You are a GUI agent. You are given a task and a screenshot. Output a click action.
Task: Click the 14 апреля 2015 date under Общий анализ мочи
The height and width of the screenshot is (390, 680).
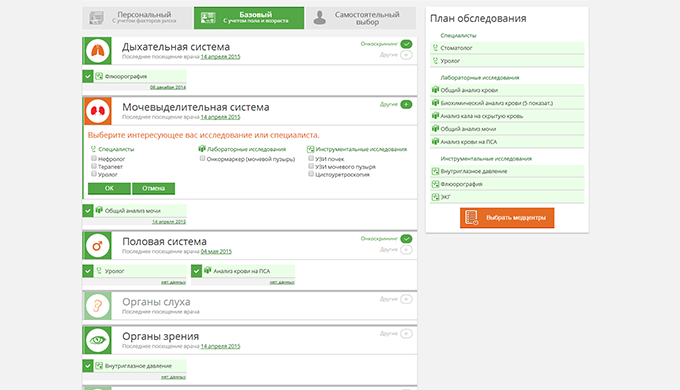click(169, 222)
